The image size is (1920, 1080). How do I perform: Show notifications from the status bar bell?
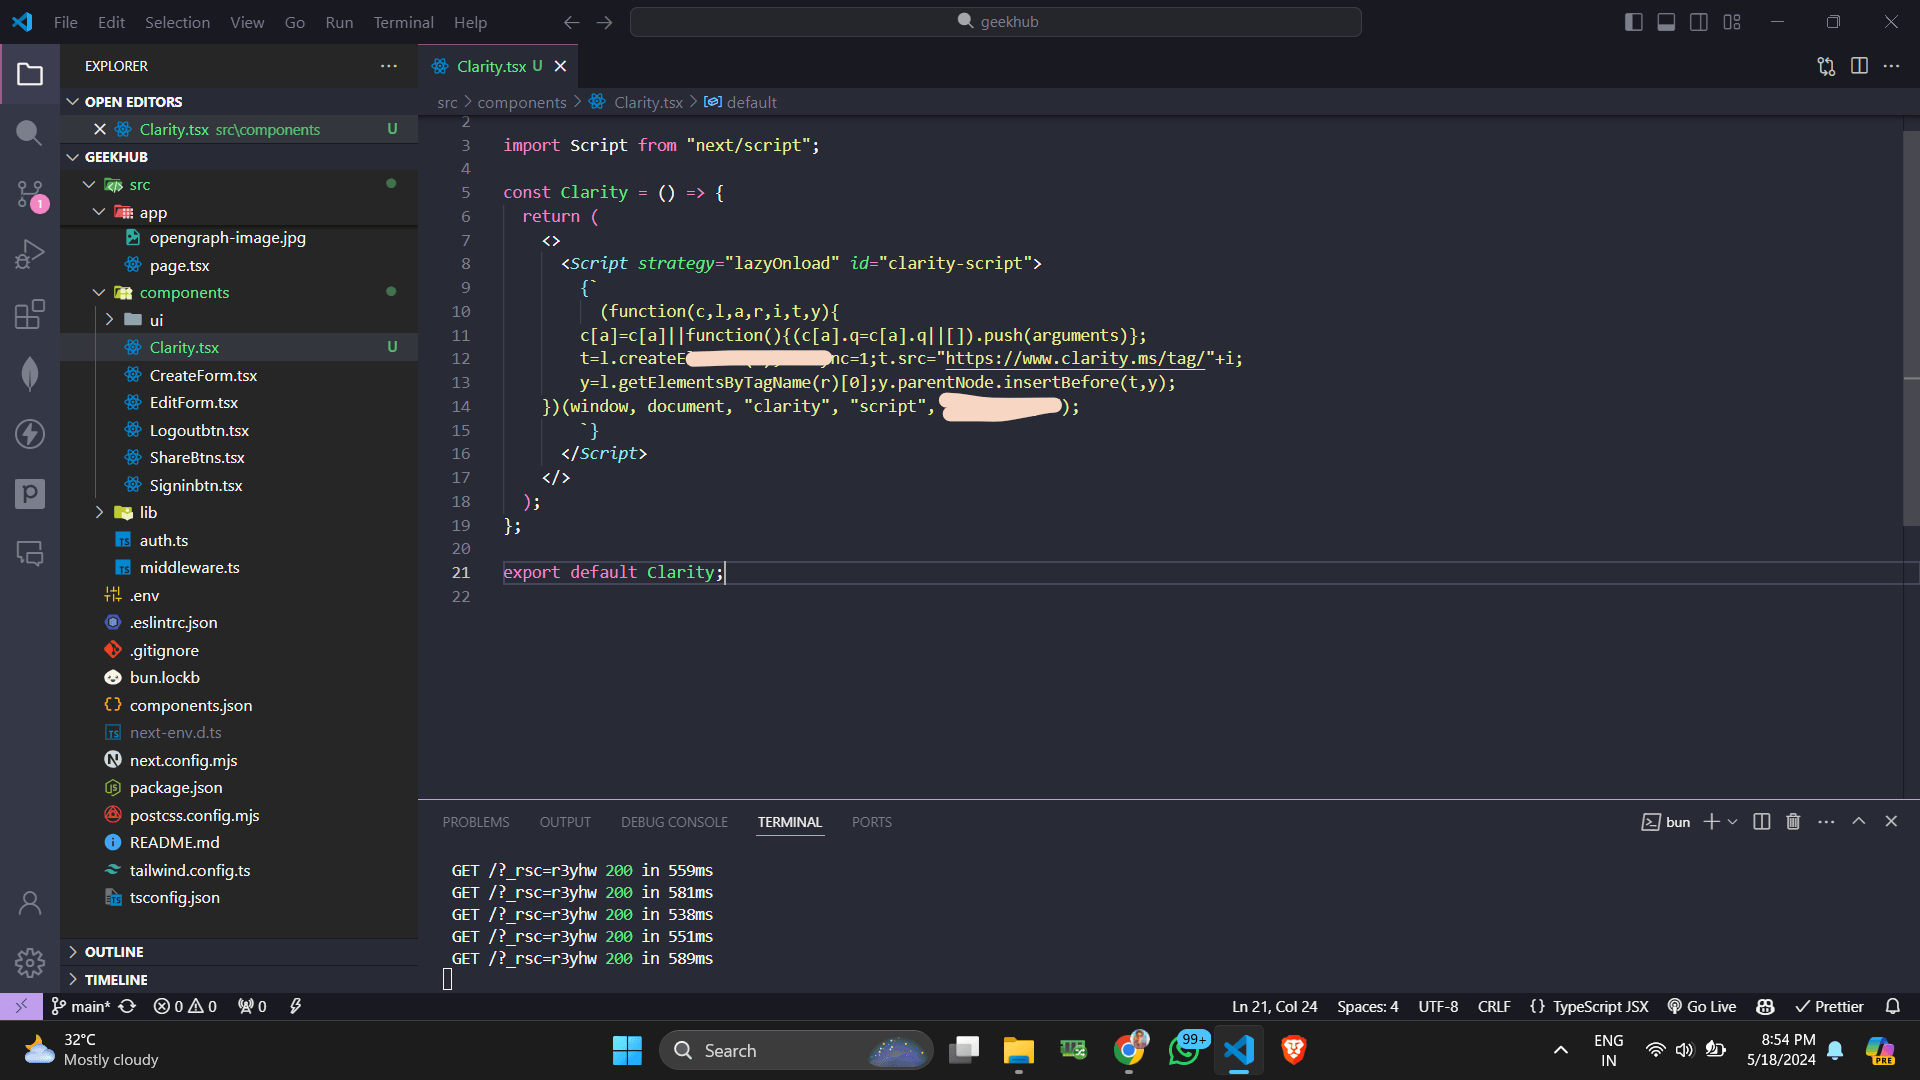[1893, 1006]
